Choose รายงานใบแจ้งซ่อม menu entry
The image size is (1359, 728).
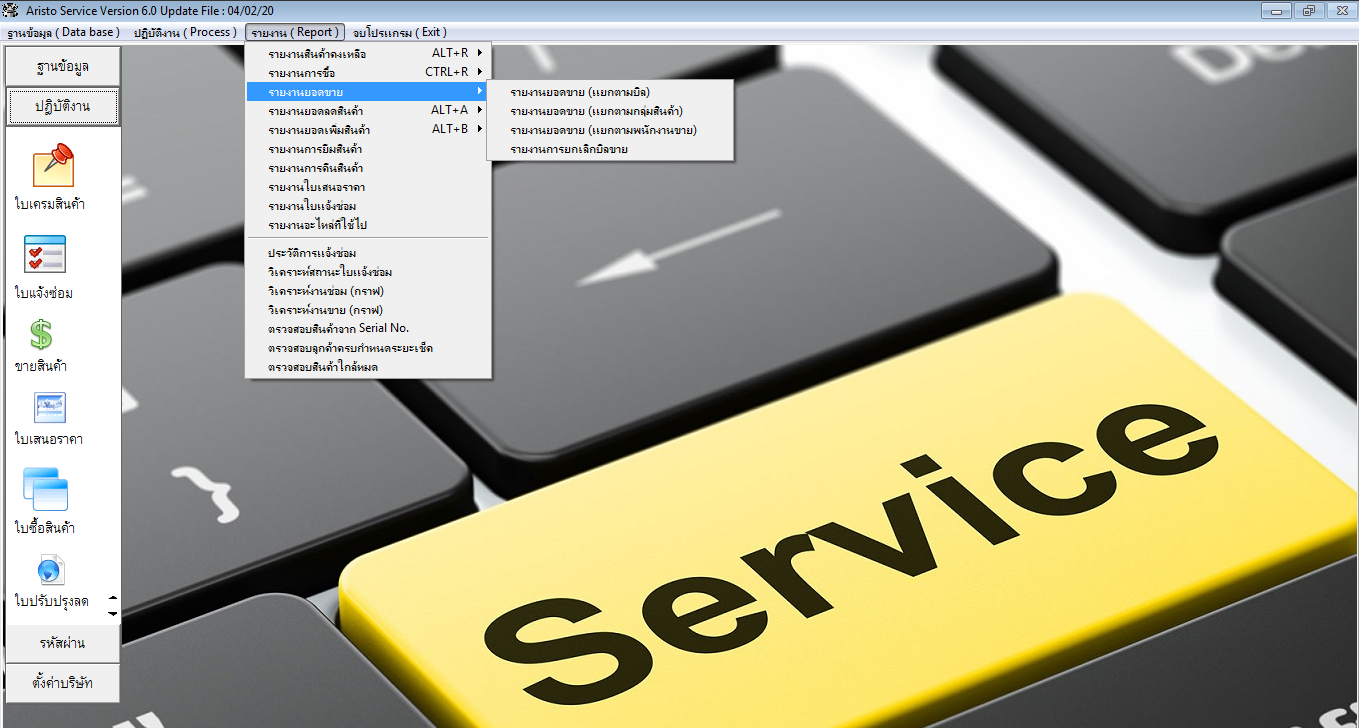click(368, 206)
